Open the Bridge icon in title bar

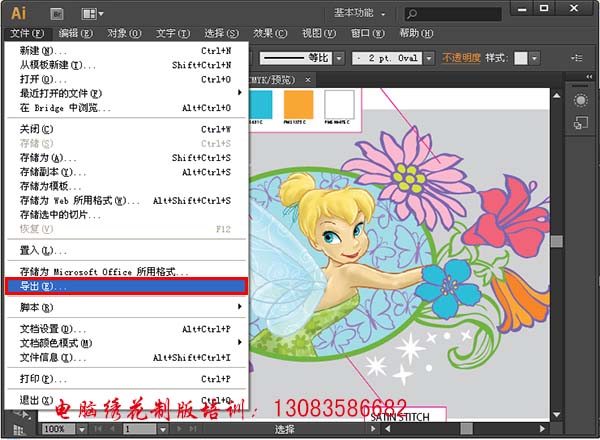point(56,14)
